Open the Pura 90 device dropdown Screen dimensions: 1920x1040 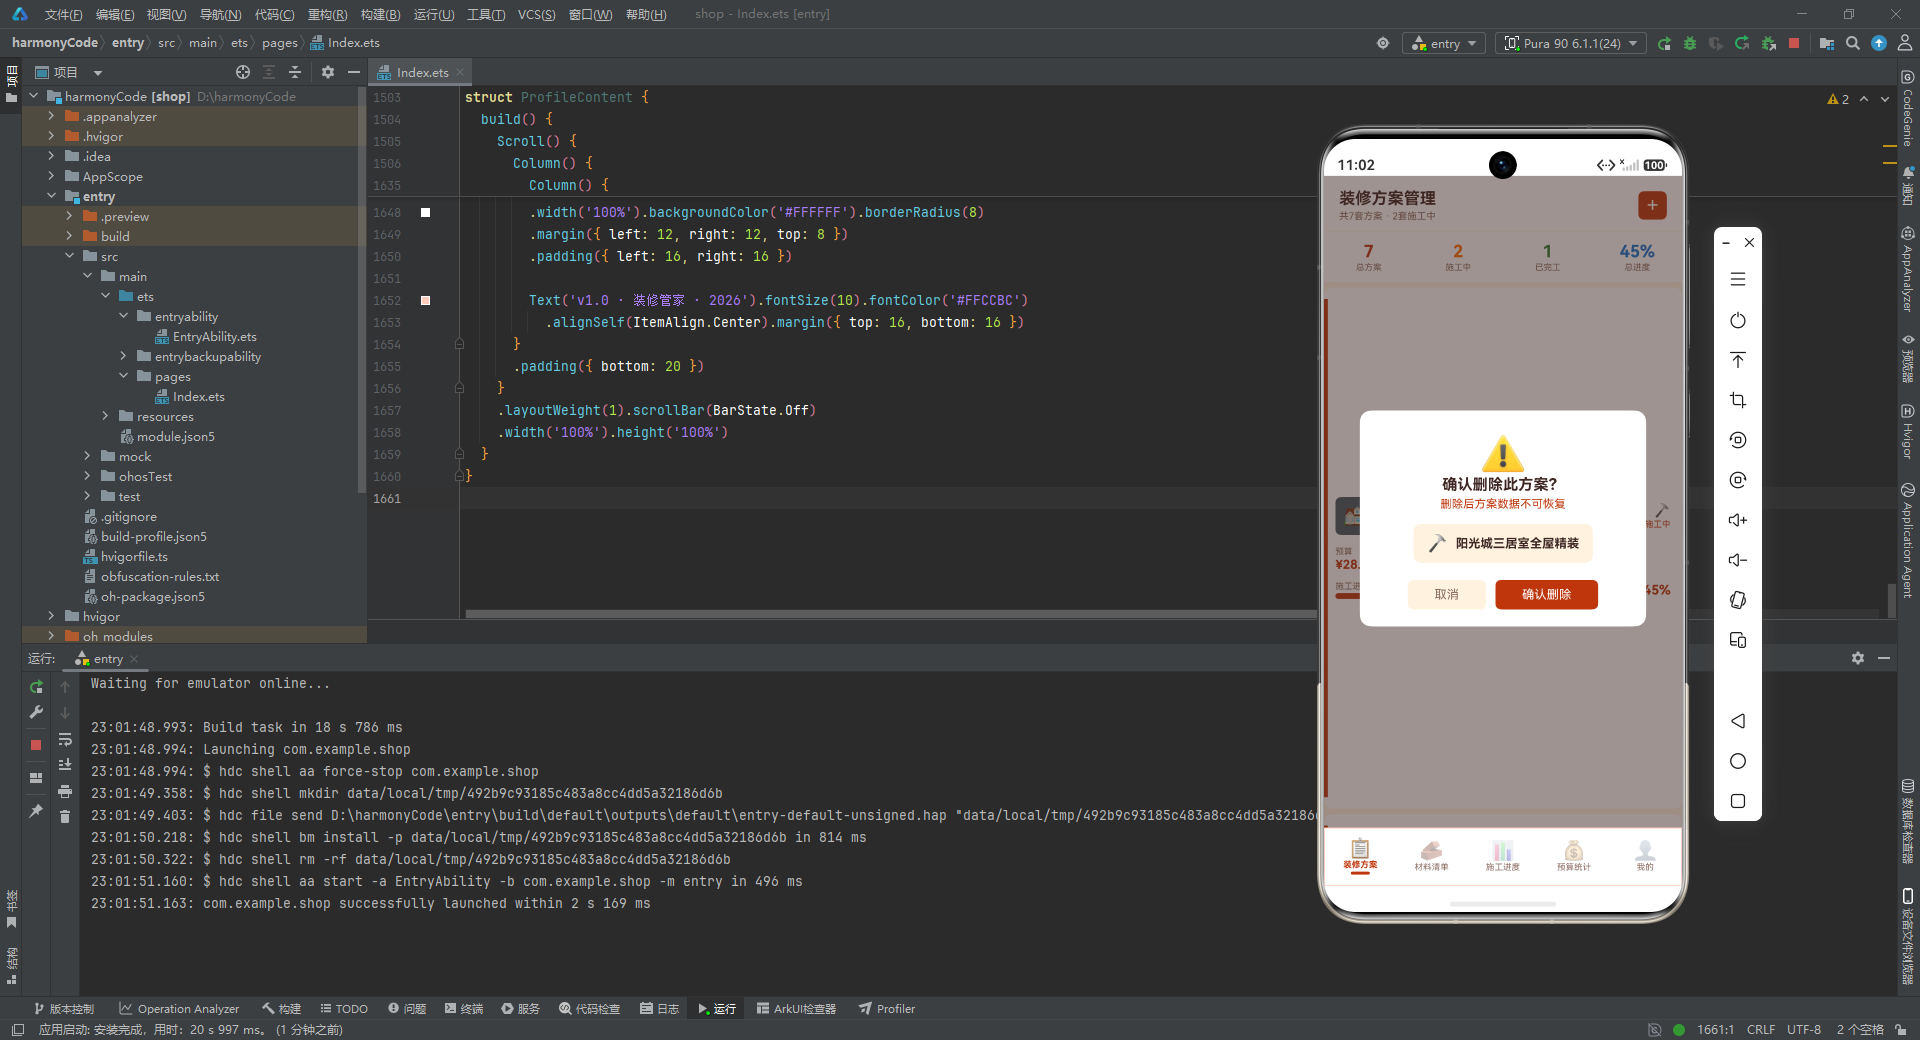coord(1571,43)
